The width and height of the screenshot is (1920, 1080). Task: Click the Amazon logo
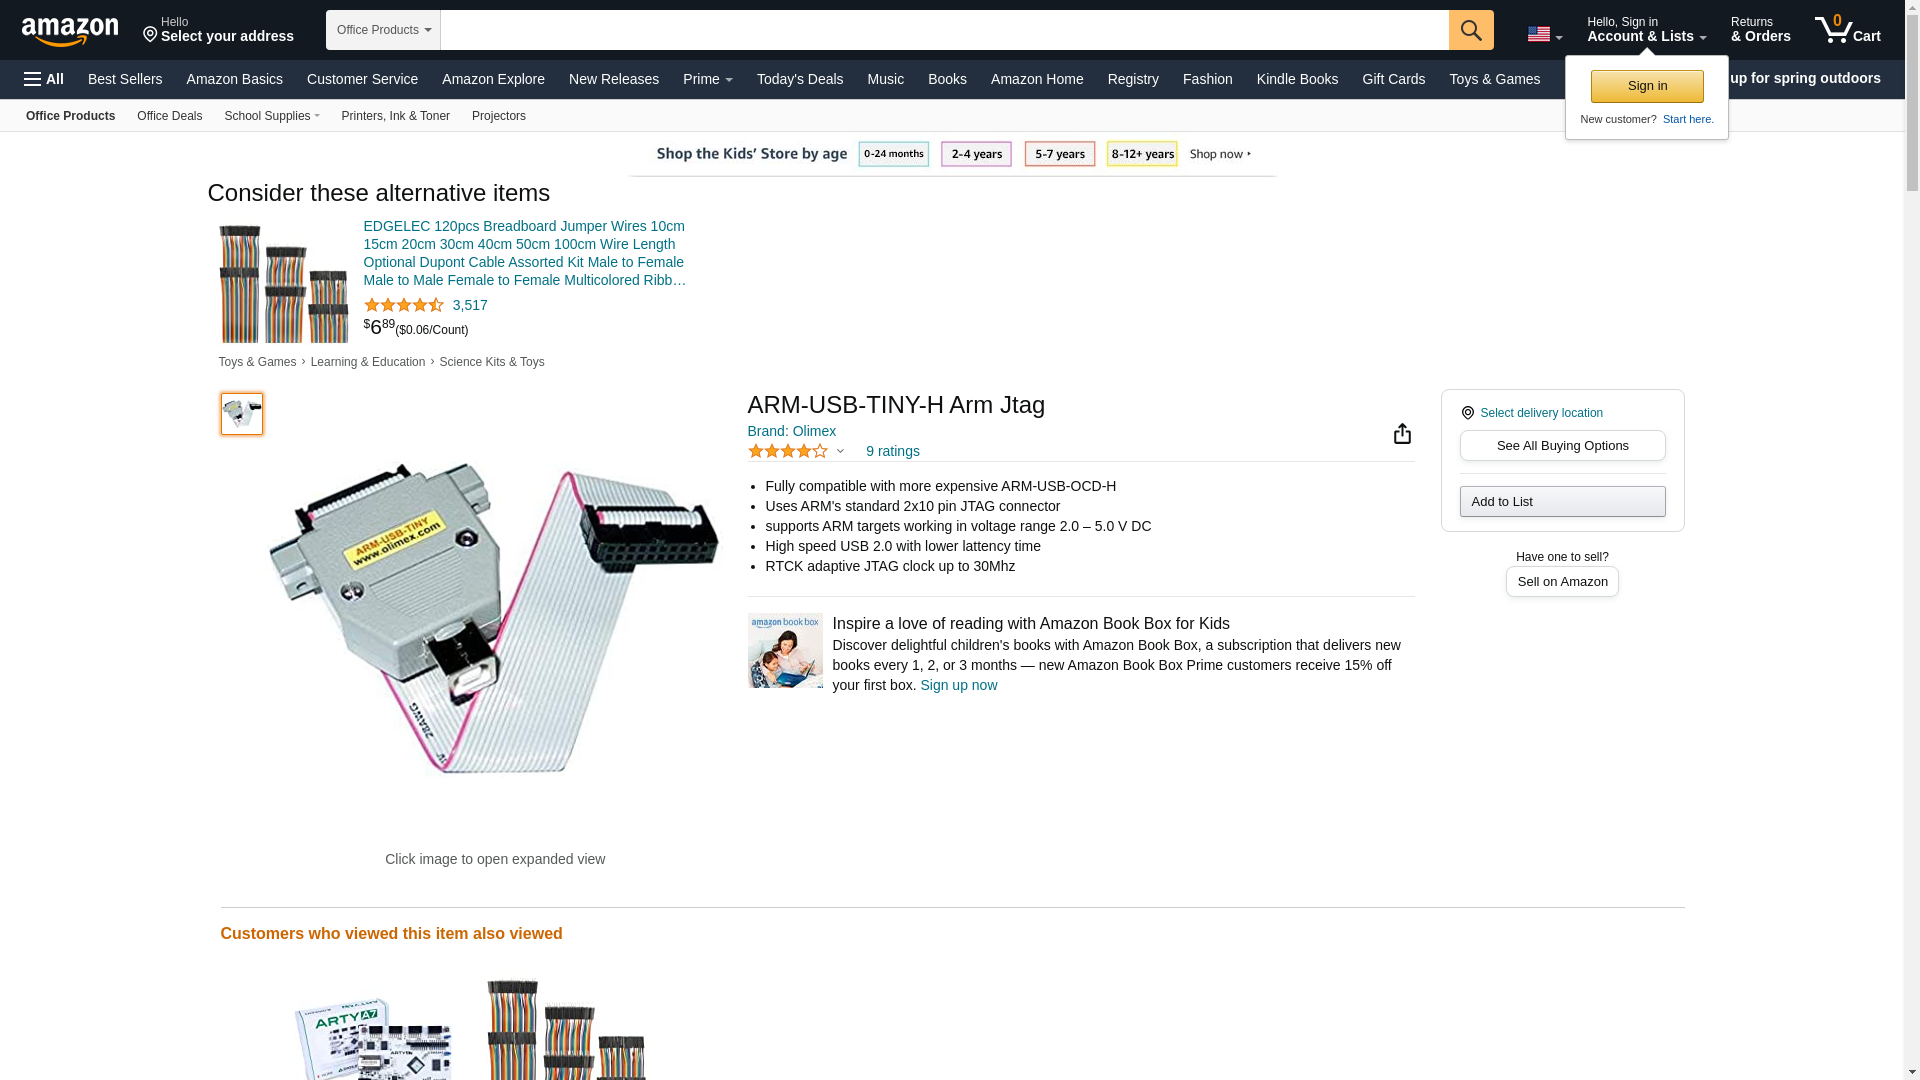[x=70, y=32]
